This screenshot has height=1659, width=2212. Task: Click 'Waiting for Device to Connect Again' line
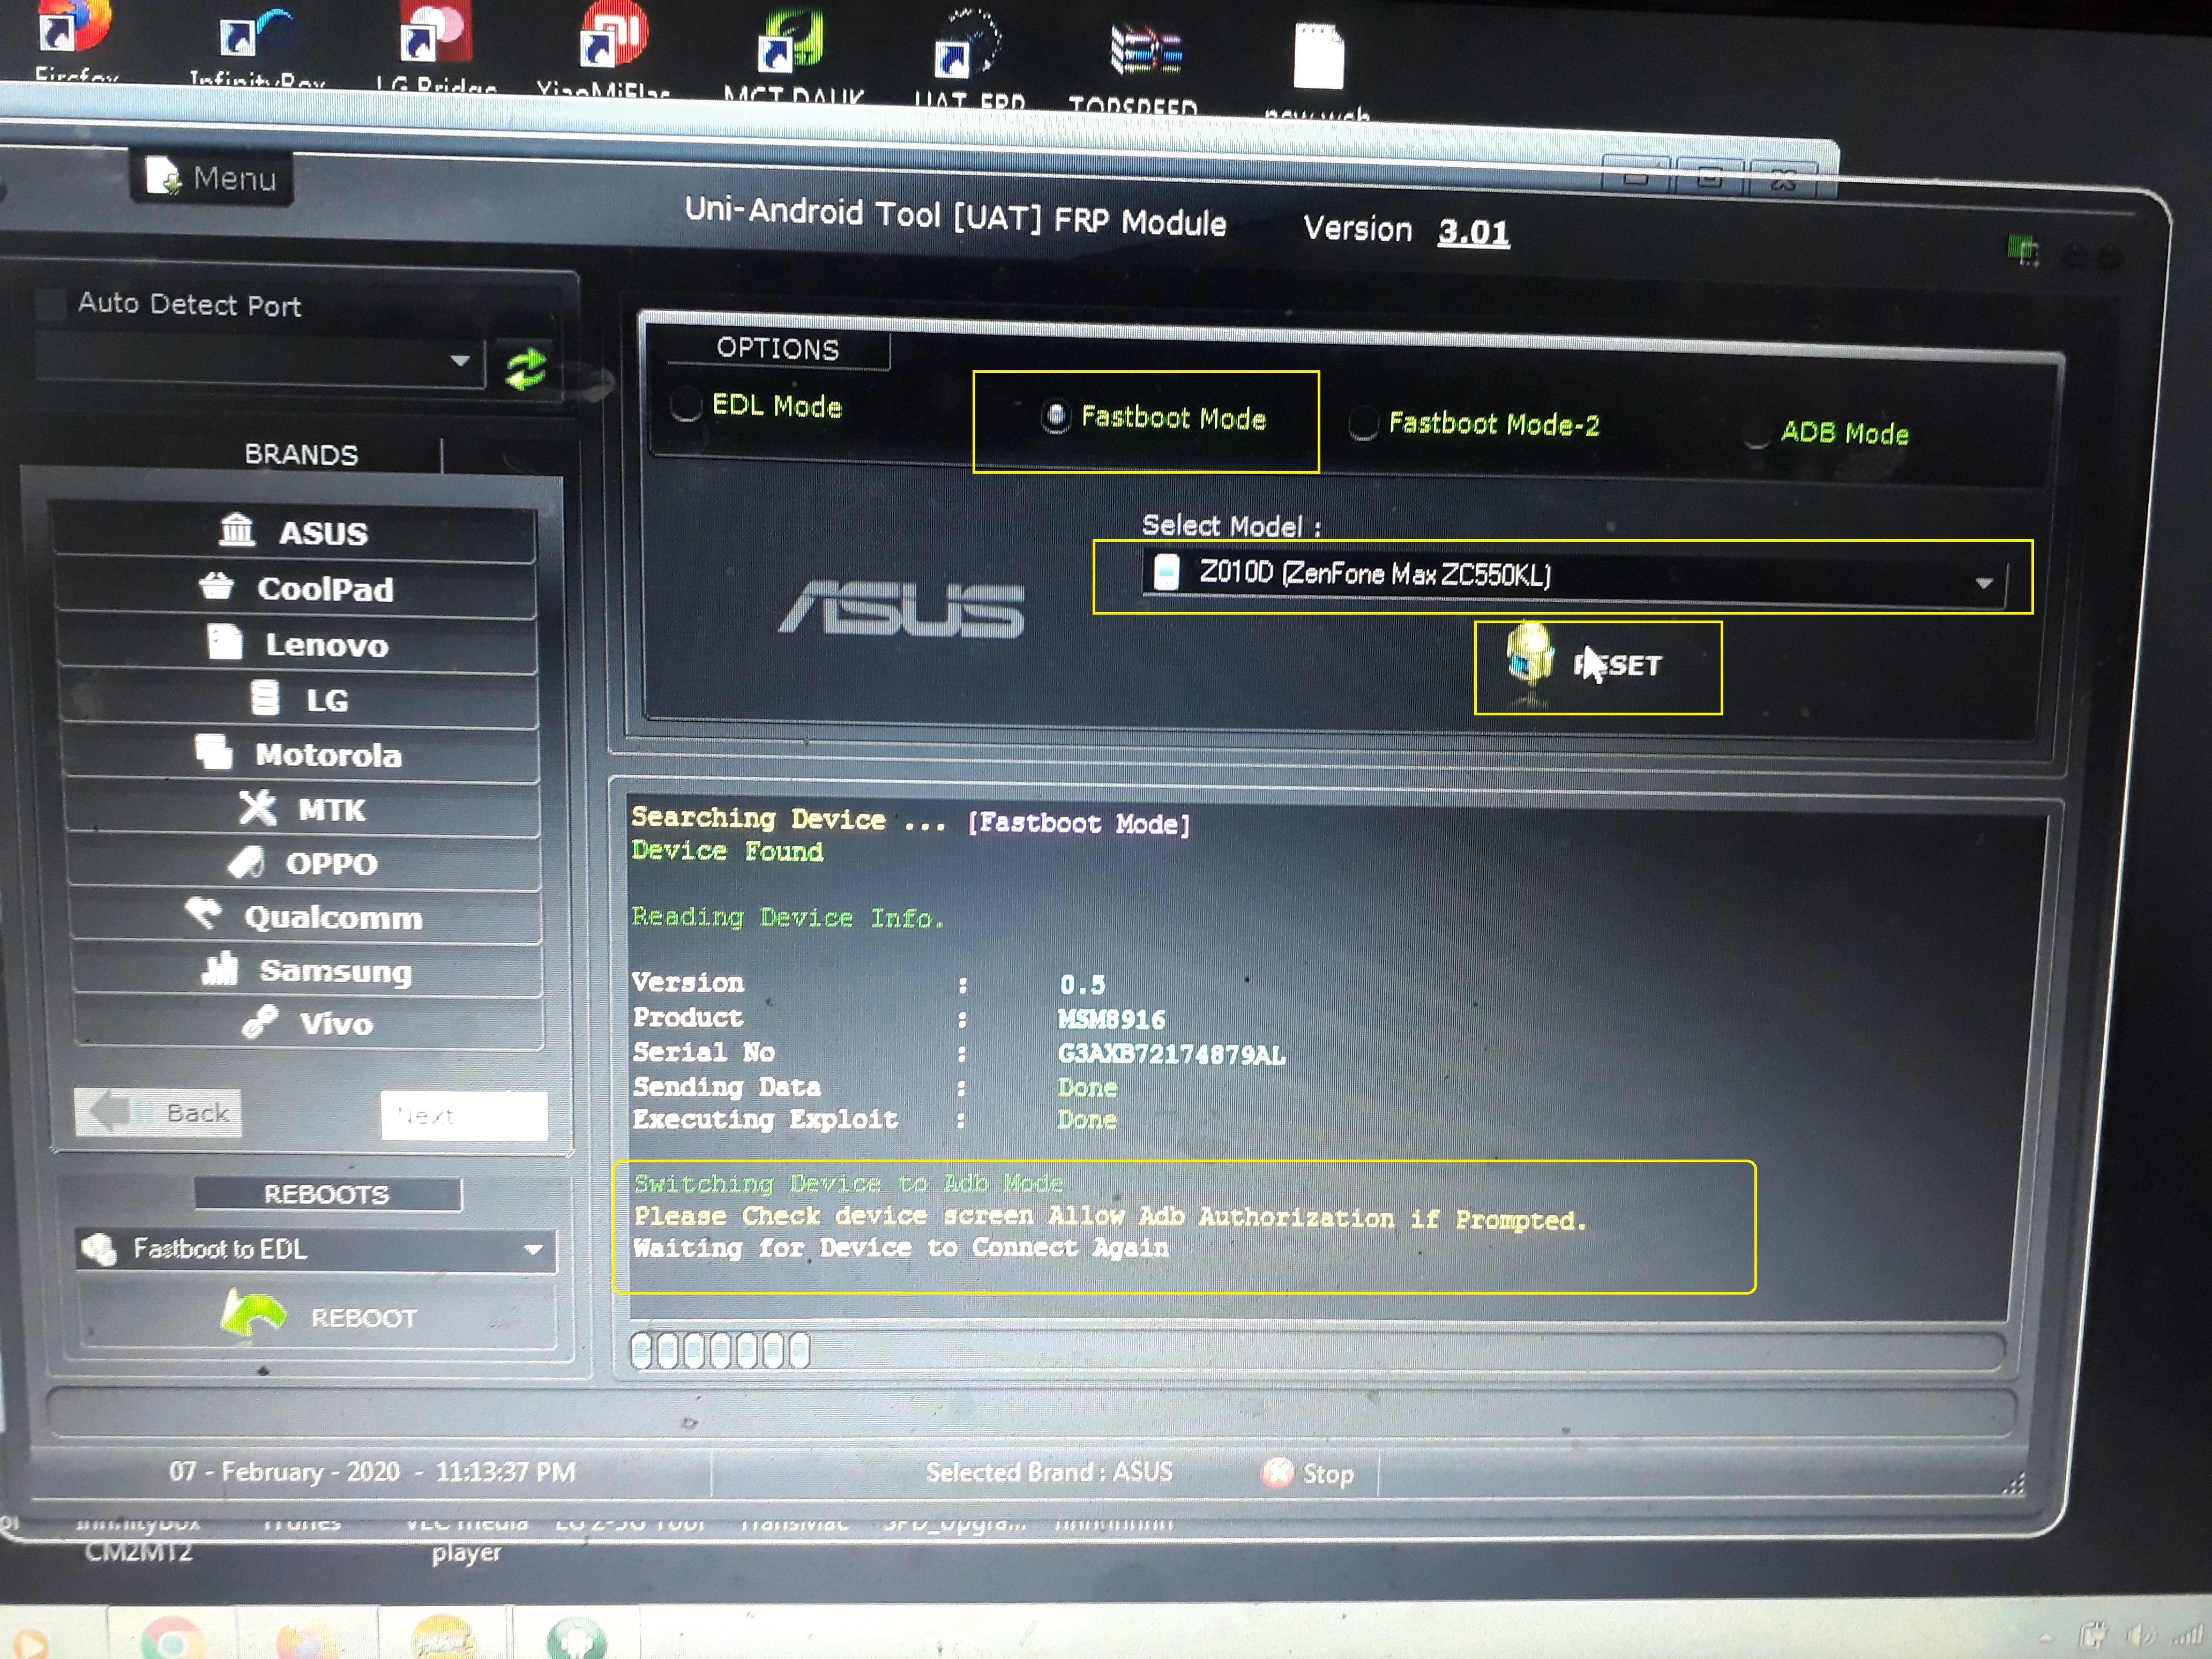click(x=900, y=1248)
